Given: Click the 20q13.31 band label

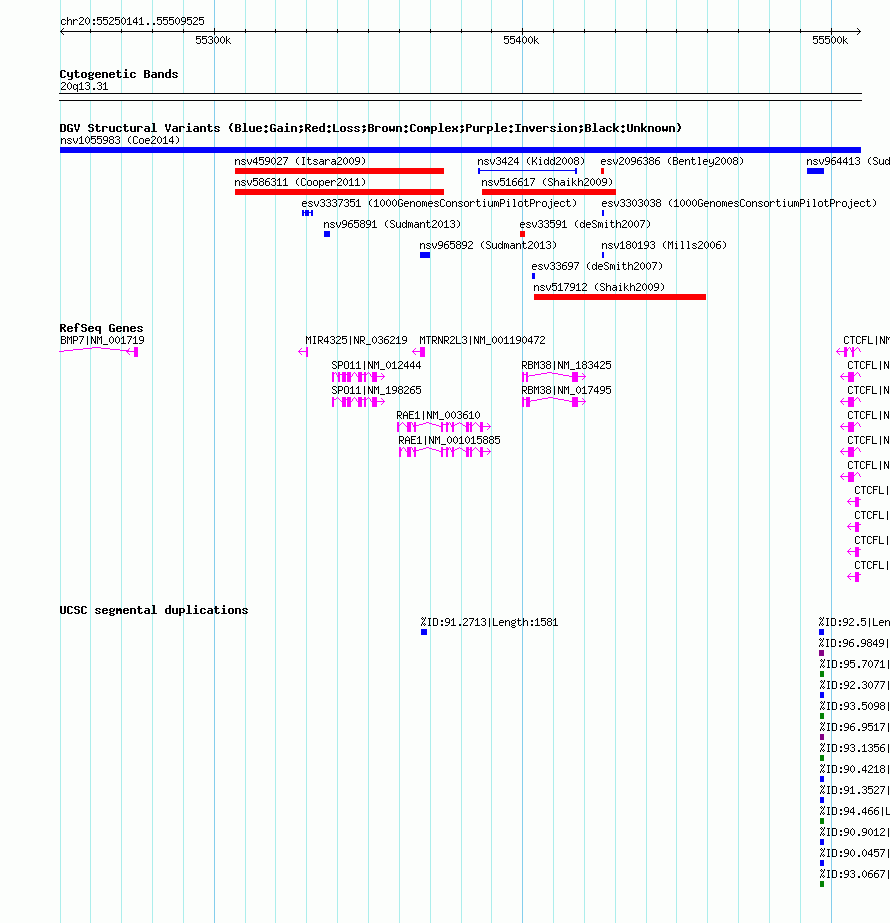Looking at the screenshot, I should [84, 87].
